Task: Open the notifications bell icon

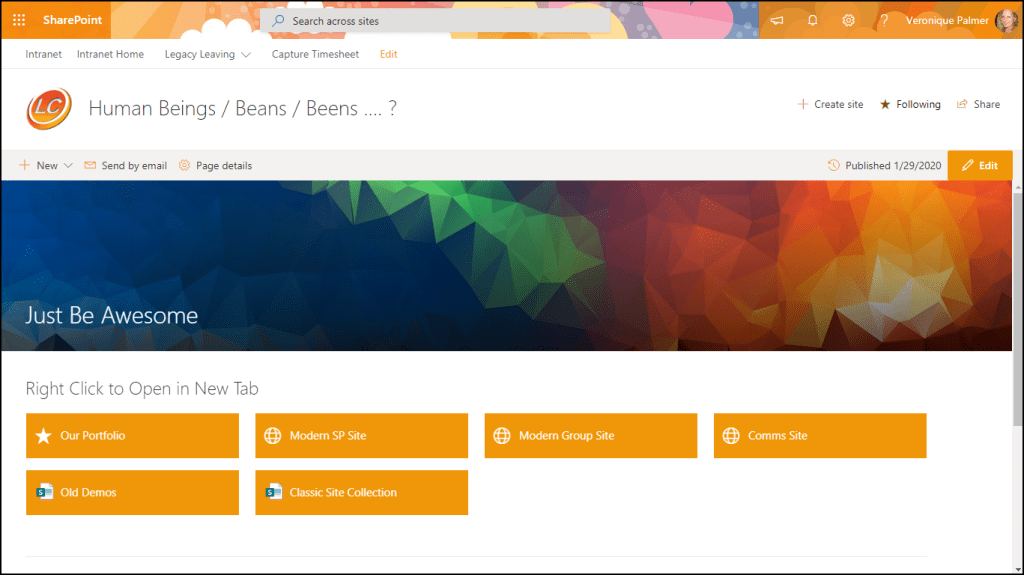Action: pyautogui.click(x=813, y=20)
